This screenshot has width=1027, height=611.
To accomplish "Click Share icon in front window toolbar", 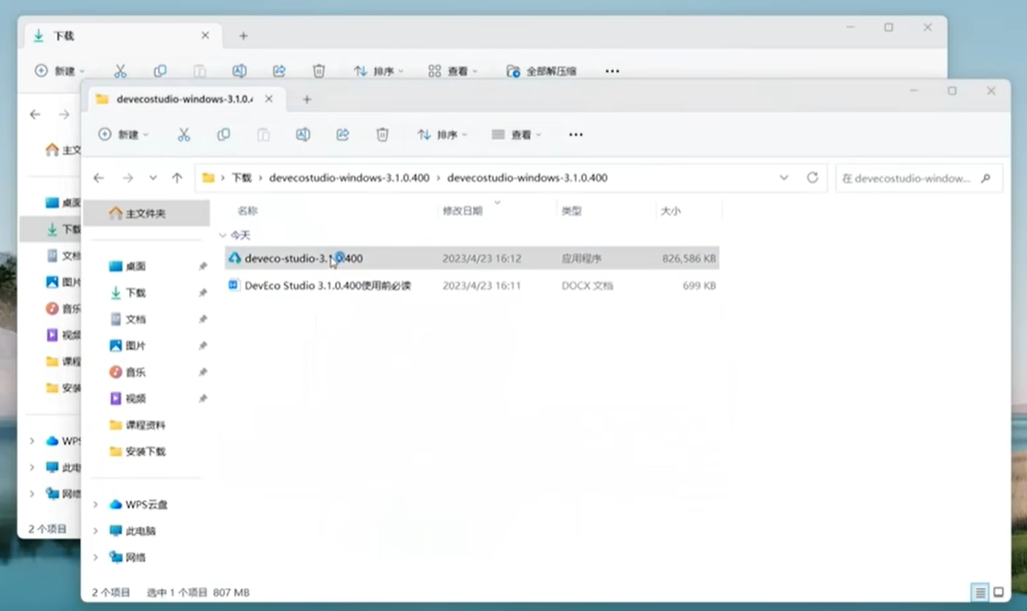I will [343, 134].
